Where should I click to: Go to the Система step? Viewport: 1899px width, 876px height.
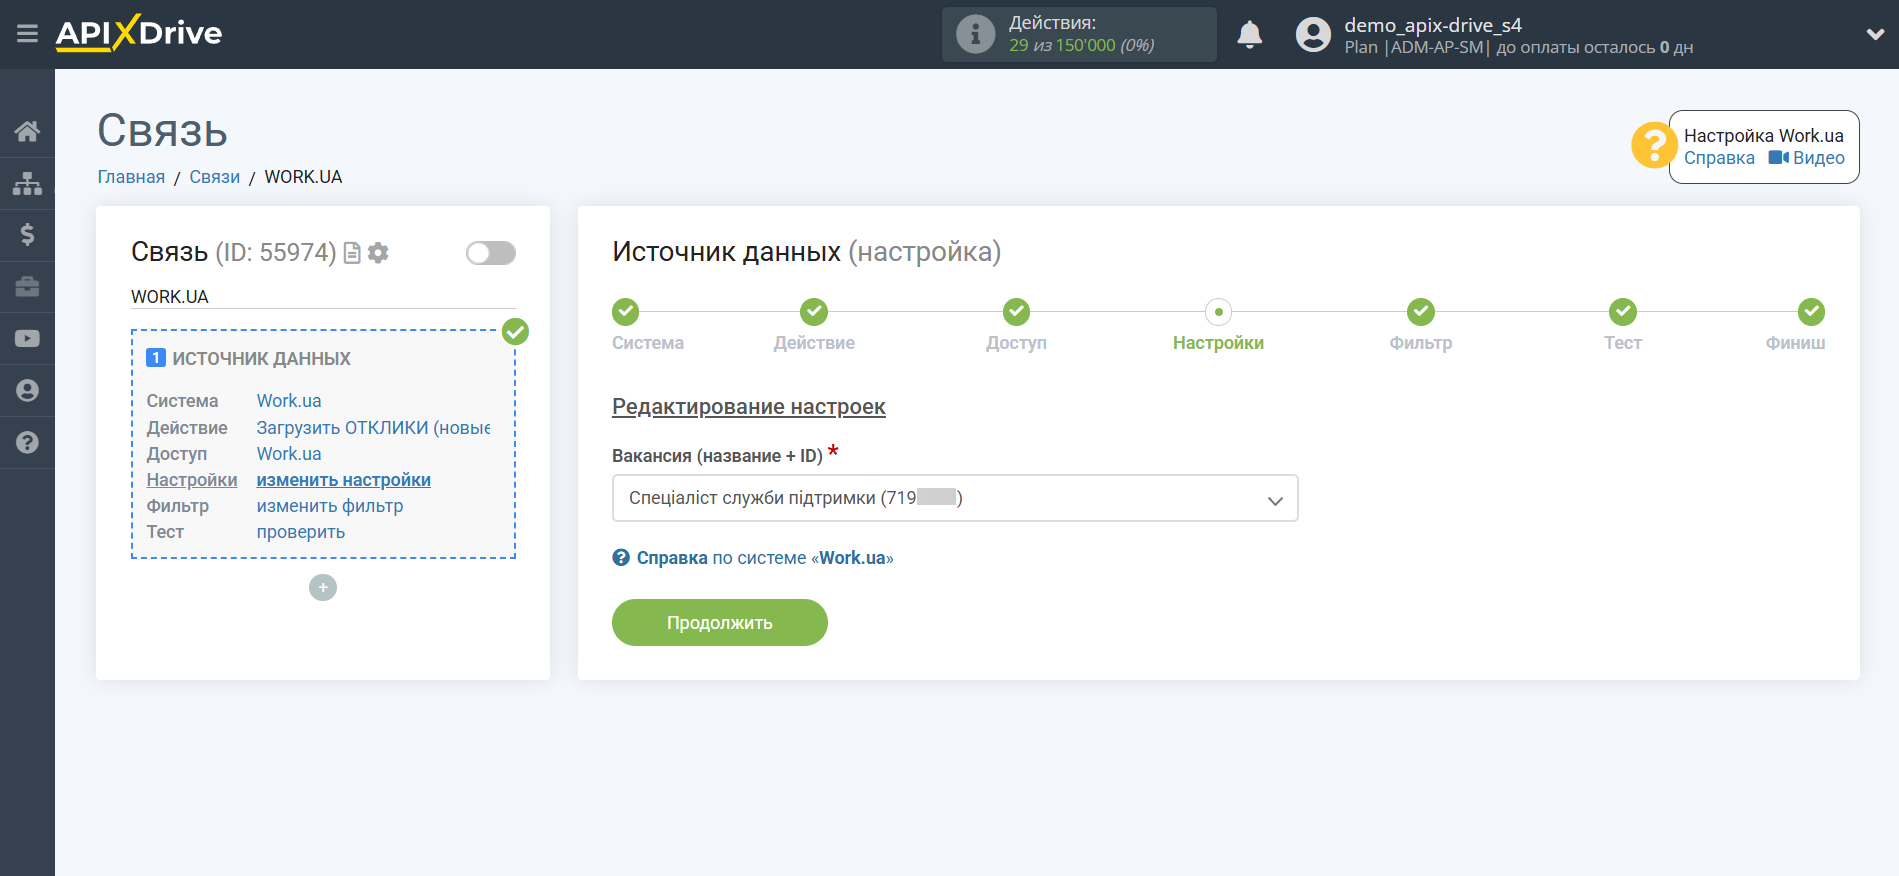pyautogui.click(x=625, y=313)
